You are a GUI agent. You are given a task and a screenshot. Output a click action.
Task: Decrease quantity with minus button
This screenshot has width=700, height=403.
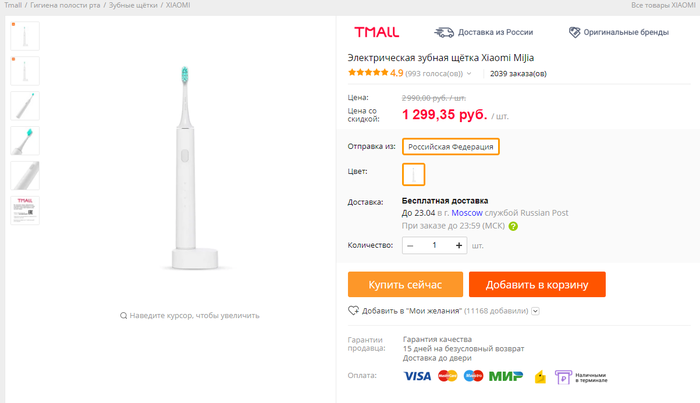pyautogui.click(x=411, y=245)
